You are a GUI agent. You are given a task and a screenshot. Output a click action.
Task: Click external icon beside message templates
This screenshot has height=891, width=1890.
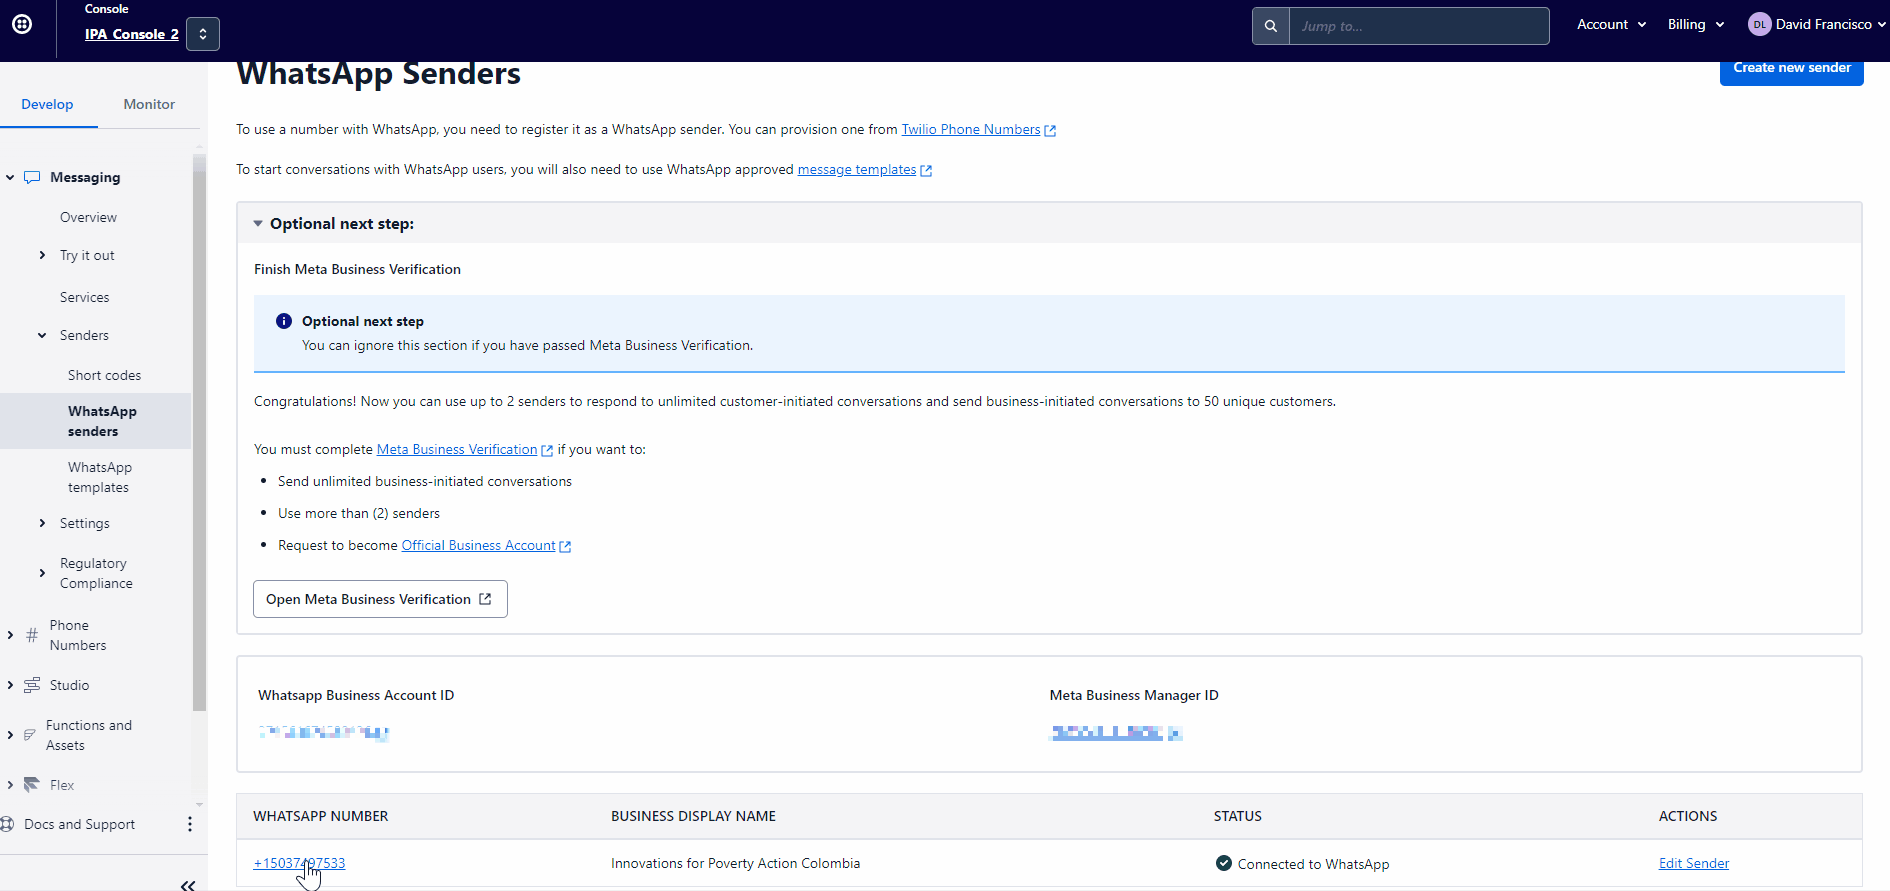[x=926, y=170]
